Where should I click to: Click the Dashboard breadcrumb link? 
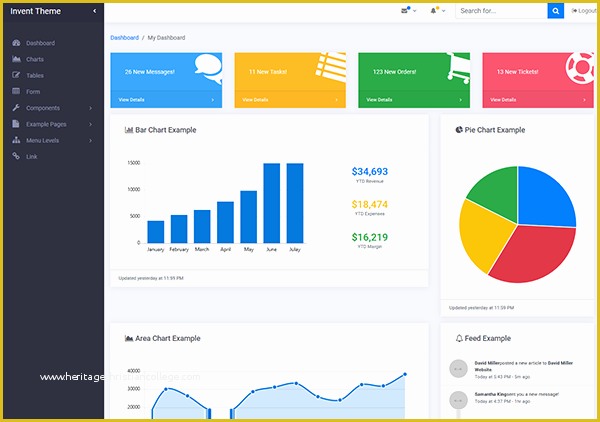(124, 37)
